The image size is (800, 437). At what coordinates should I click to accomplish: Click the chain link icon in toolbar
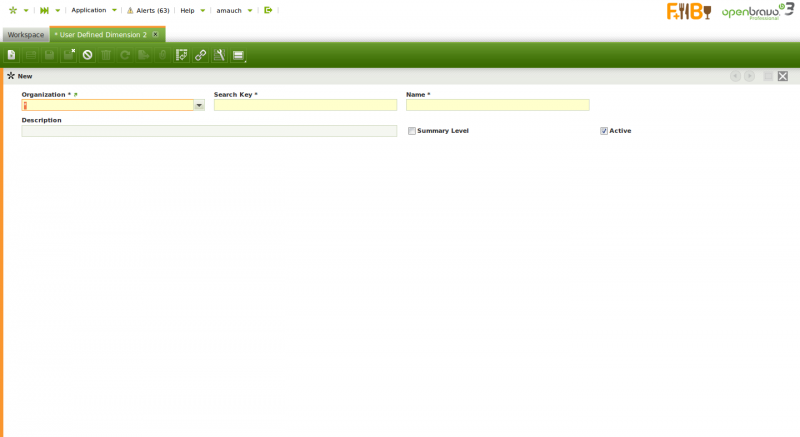coord(201,55)
